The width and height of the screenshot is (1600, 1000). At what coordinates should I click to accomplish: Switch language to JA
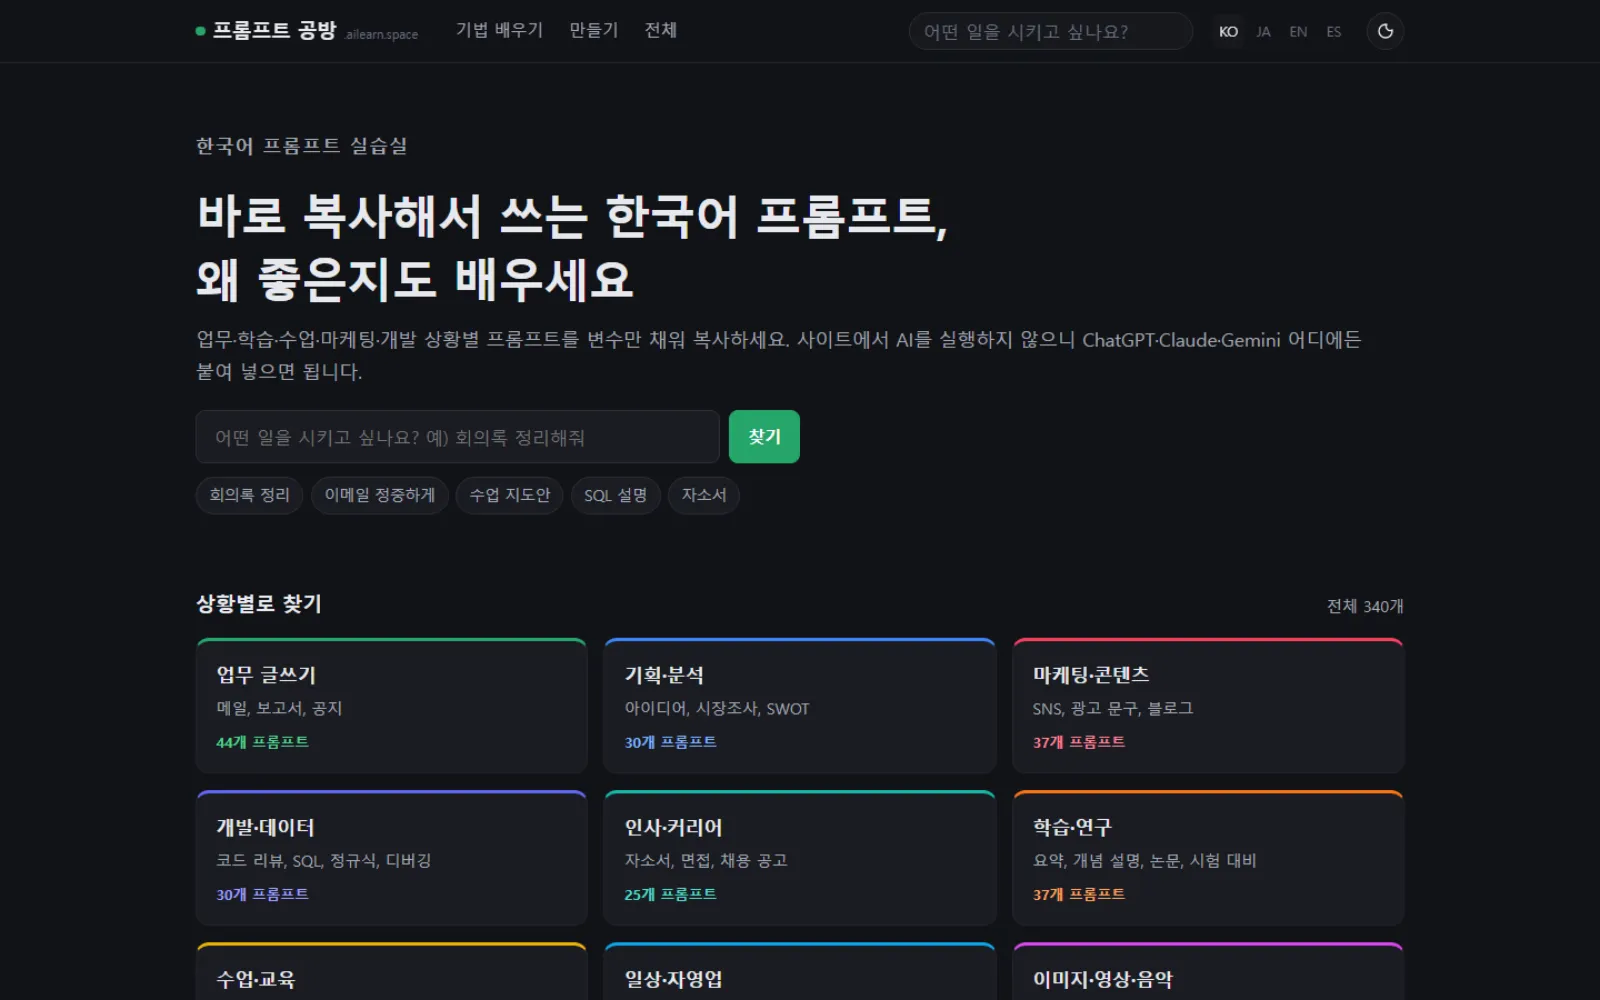tap(1263, 32)
